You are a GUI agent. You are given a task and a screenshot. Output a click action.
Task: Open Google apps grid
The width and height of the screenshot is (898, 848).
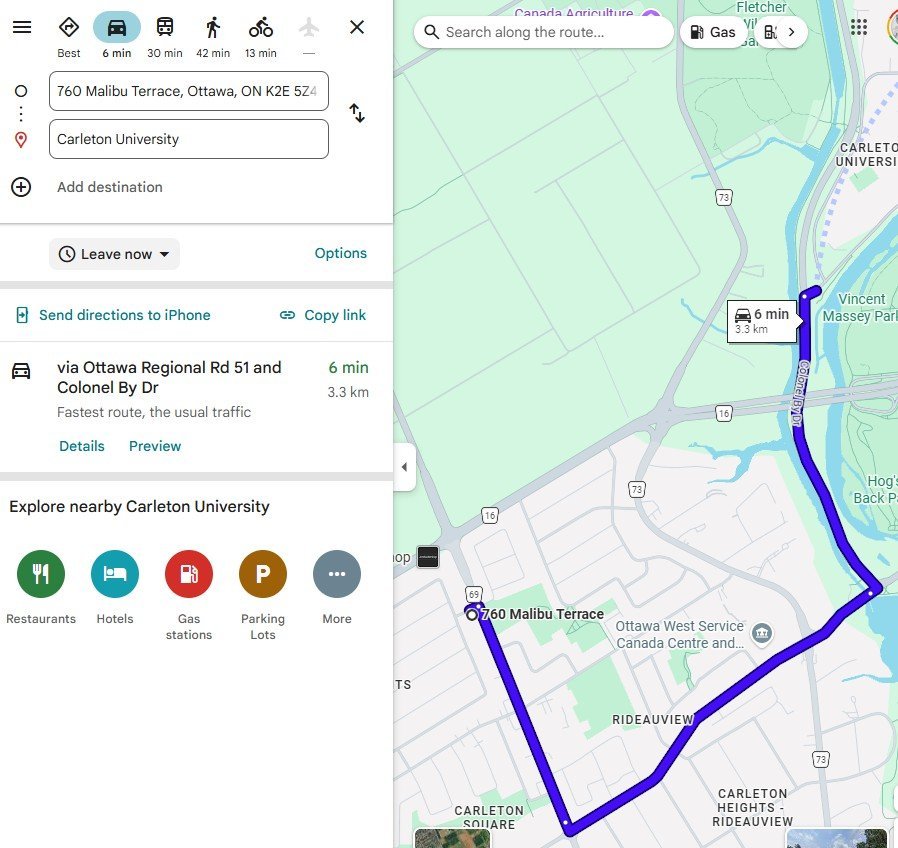pos(858,27)
